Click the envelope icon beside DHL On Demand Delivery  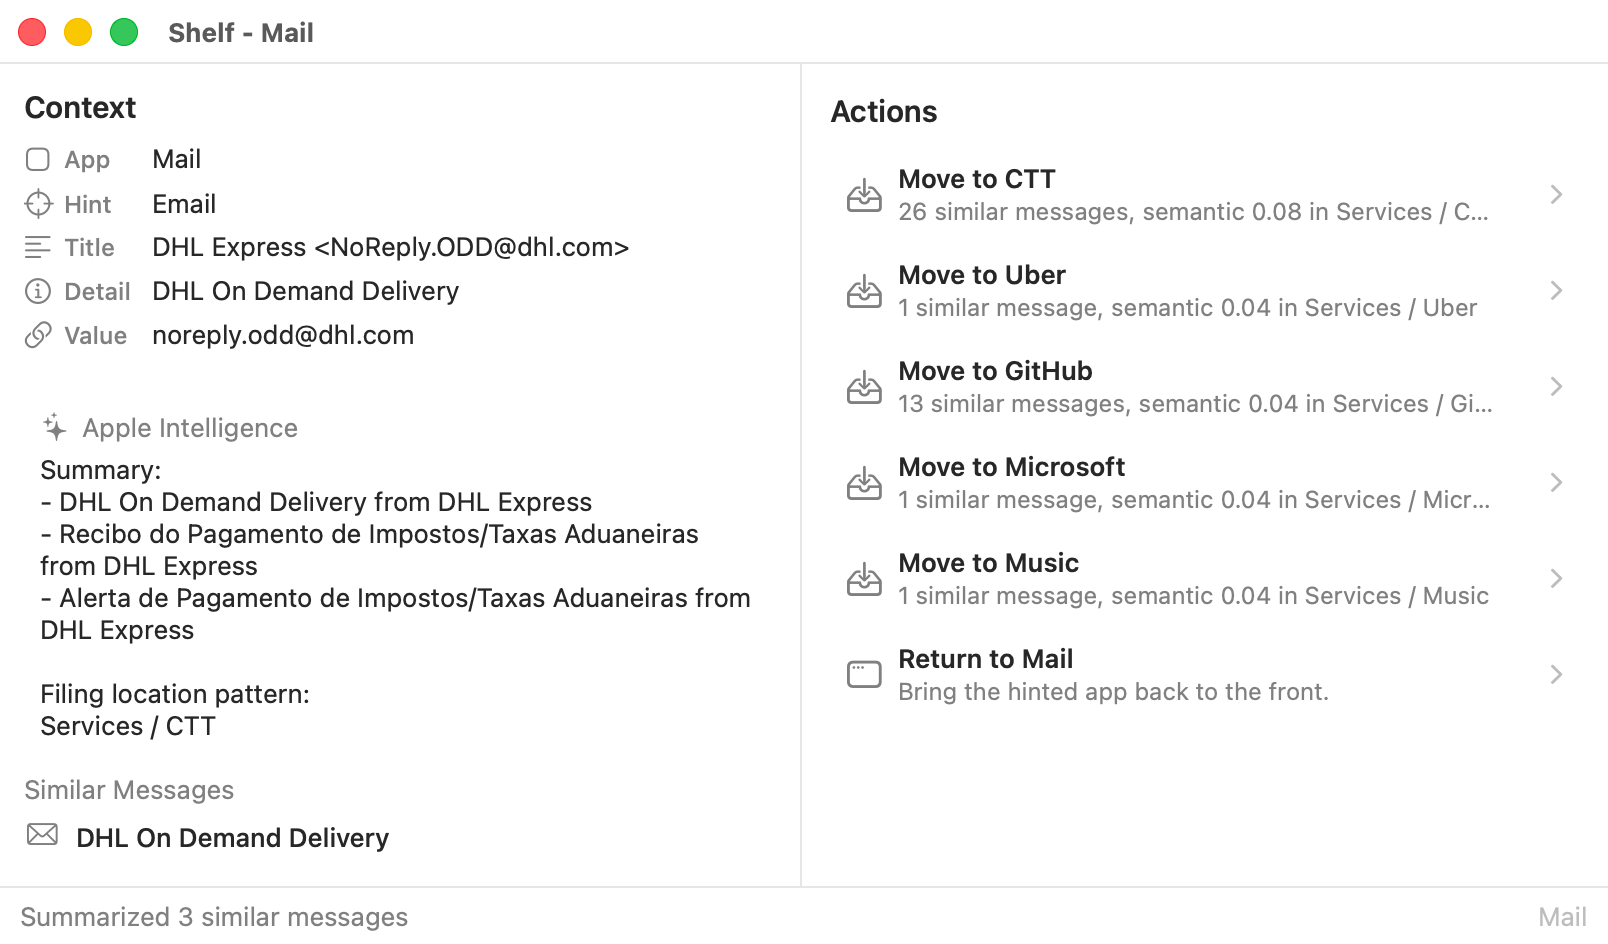click(x=42, y=834)
